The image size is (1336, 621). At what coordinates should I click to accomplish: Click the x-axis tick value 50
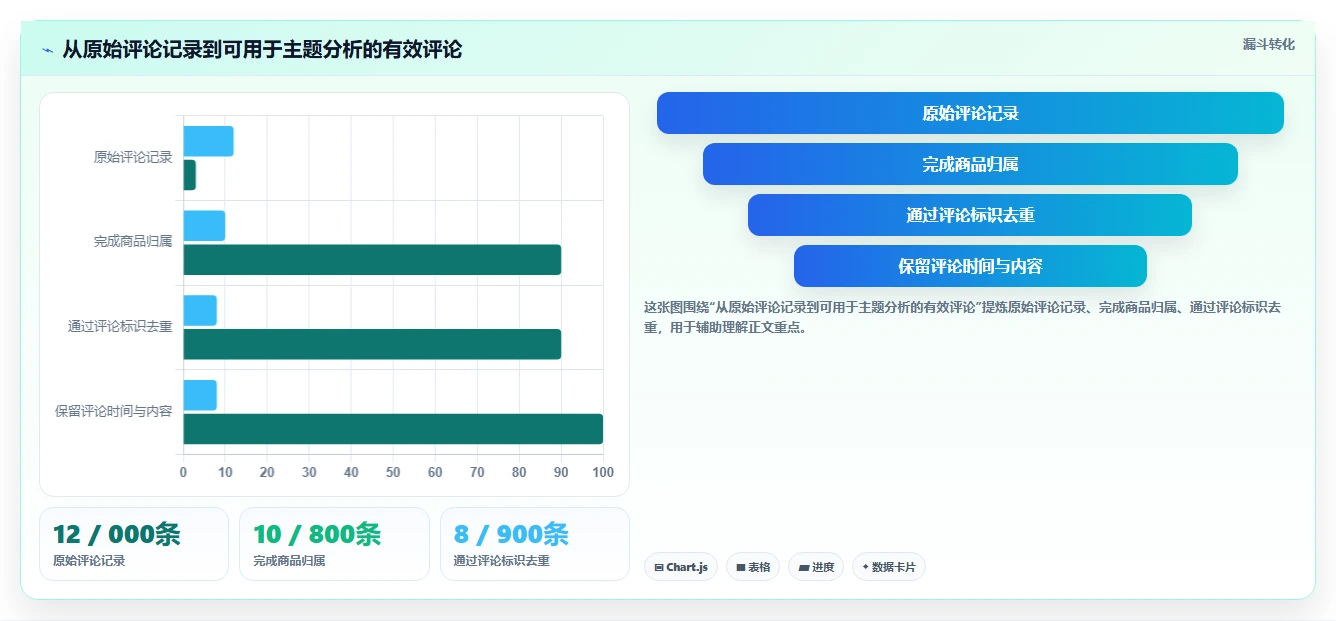393,472
